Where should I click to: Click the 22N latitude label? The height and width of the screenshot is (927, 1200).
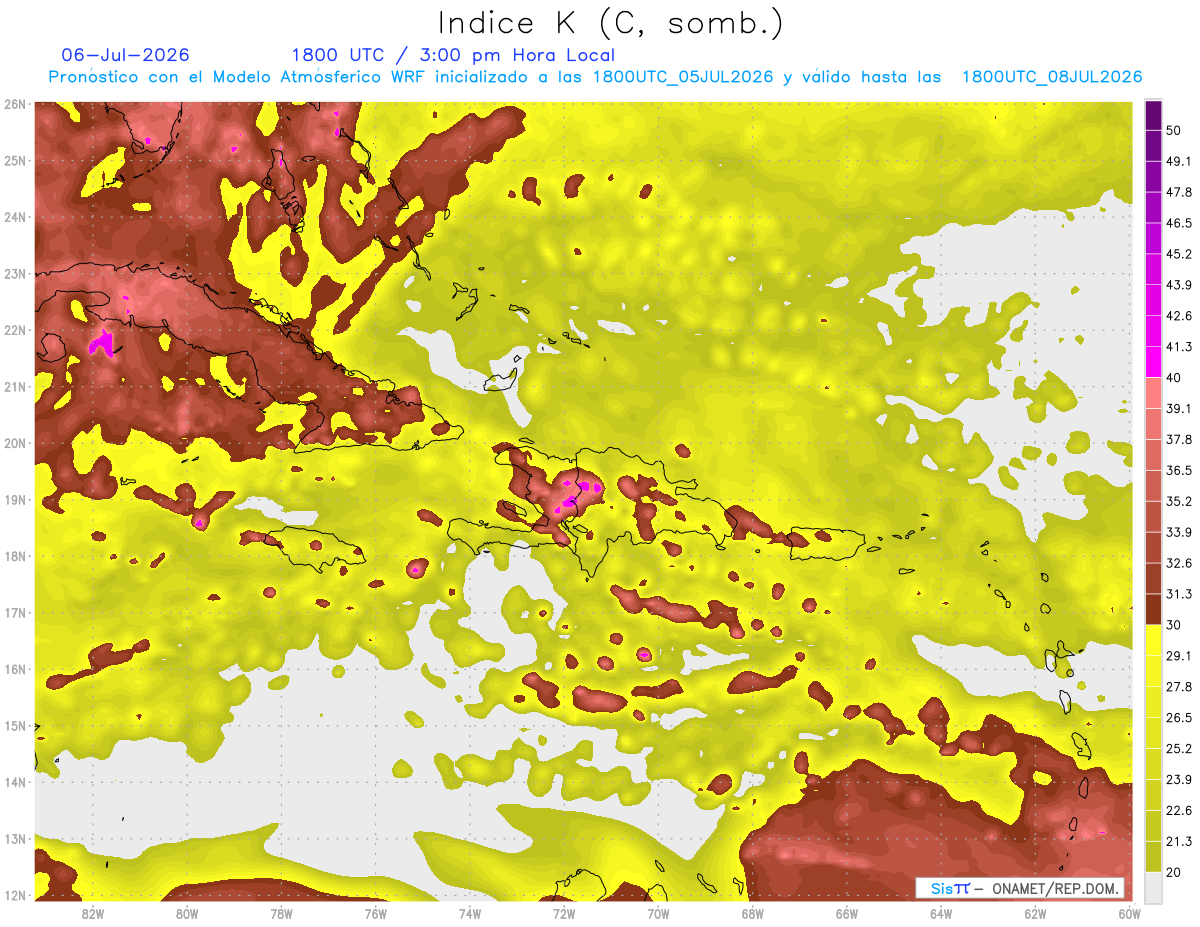(x=15, y=330)
